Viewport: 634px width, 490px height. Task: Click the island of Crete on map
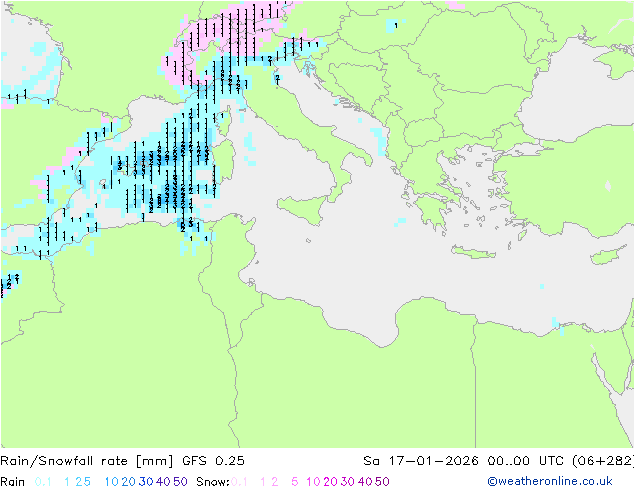pyautogui.click(x=473, y=252)
